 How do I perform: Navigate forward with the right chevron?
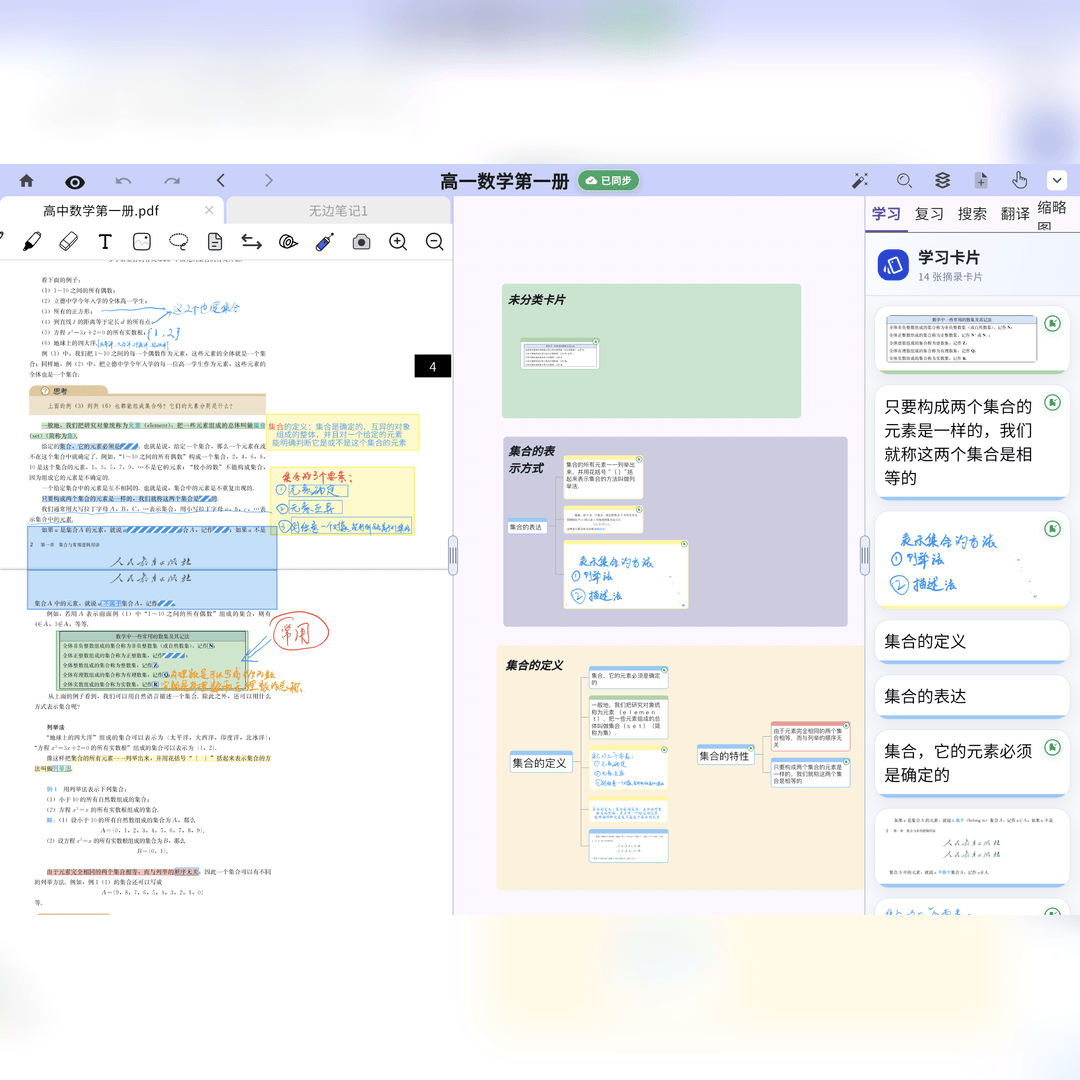tap(269, 180)
